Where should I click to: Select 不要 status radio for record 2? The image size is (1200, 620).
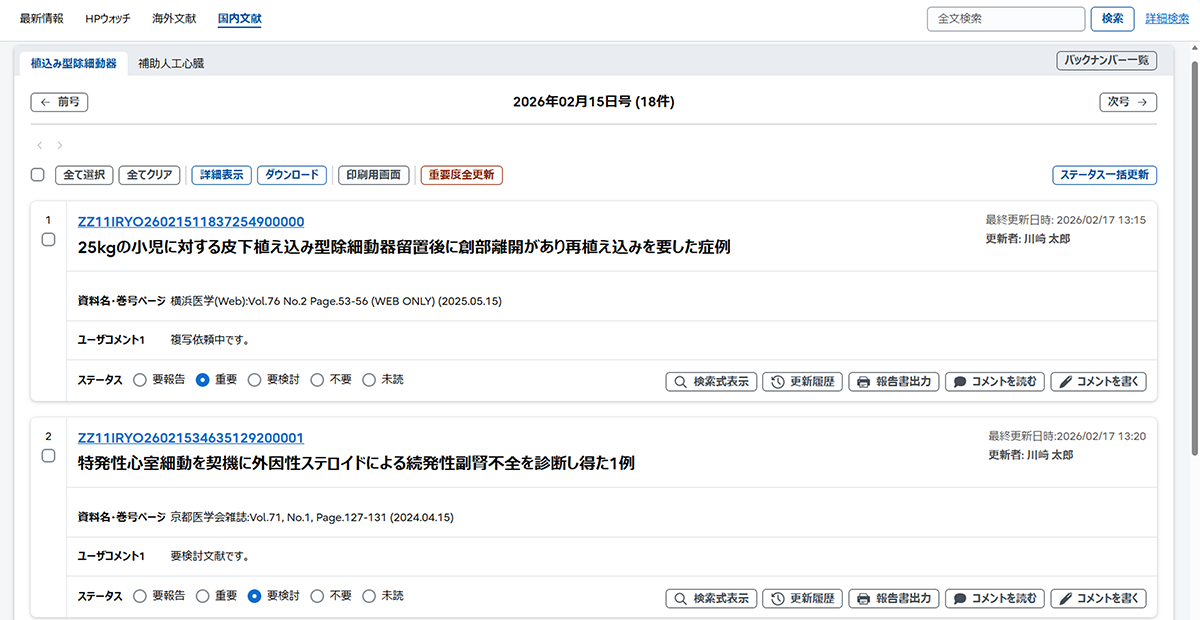318,596
